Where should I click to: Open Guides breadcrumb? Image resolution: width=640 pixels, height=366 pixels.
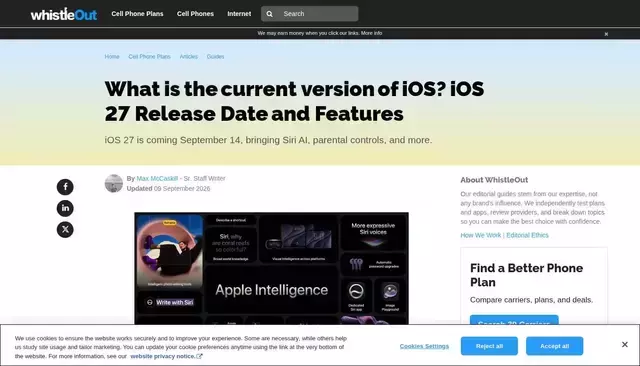(x=216, y=57)
